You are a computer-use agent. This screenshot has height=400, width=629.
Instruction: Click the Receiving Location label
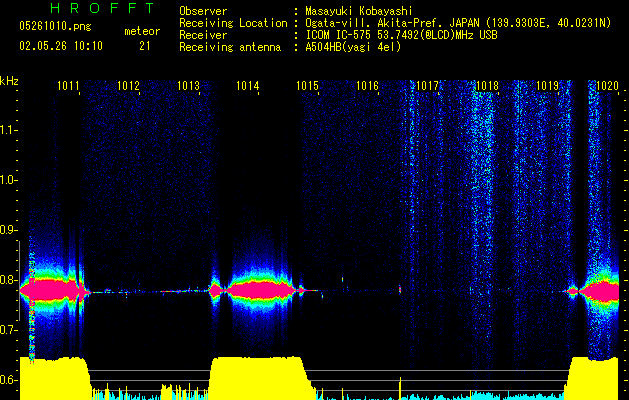pyautogui.click(x=233, y=23)
